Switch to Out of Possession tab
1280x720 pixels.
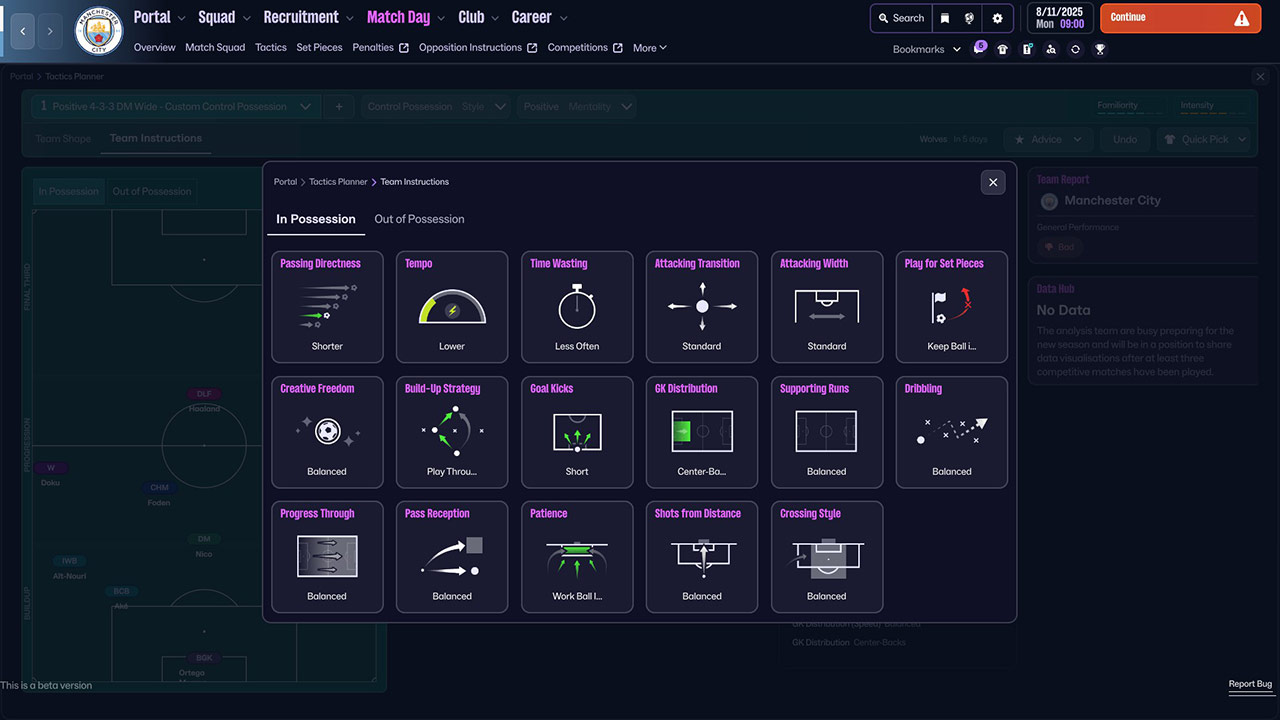[x=419, y=219]
